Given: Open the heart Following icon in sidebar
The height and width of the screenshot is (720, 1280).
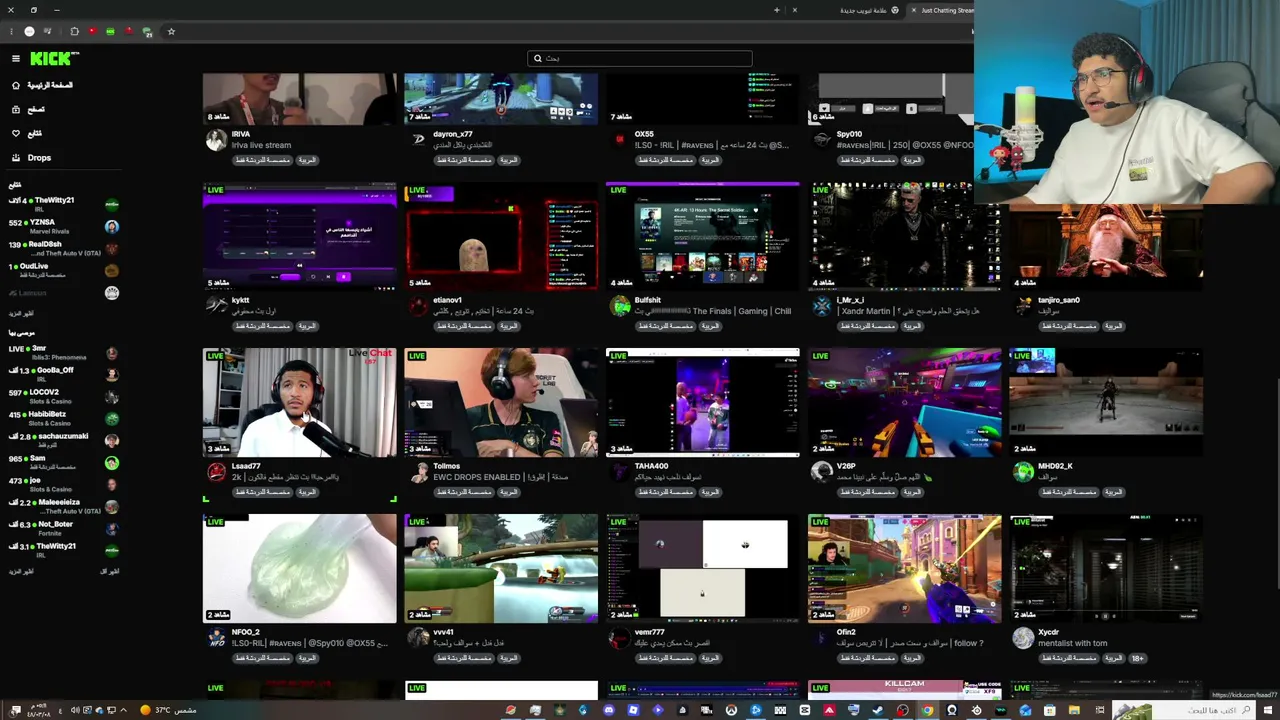Looking at the screenshot, I should tap(16, 133).
